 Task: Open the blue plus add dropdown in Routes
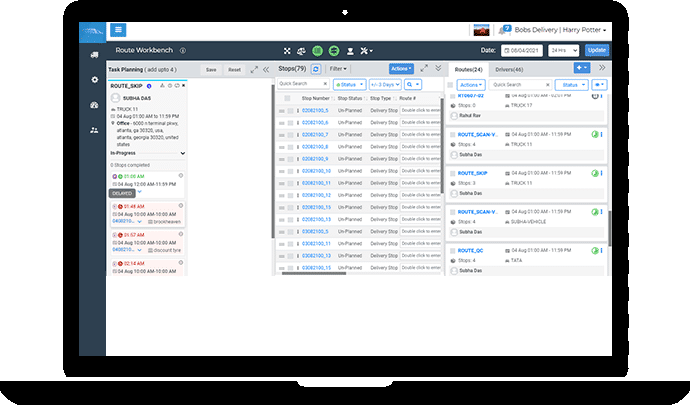[582, 68]
